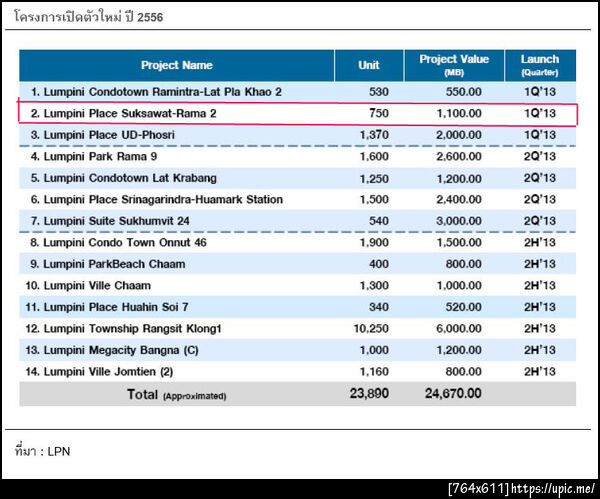Click launch quarter 2Q'13 for Lat Krabang
This screenshot has height=499, width=600.
click(x=540, y=178)
